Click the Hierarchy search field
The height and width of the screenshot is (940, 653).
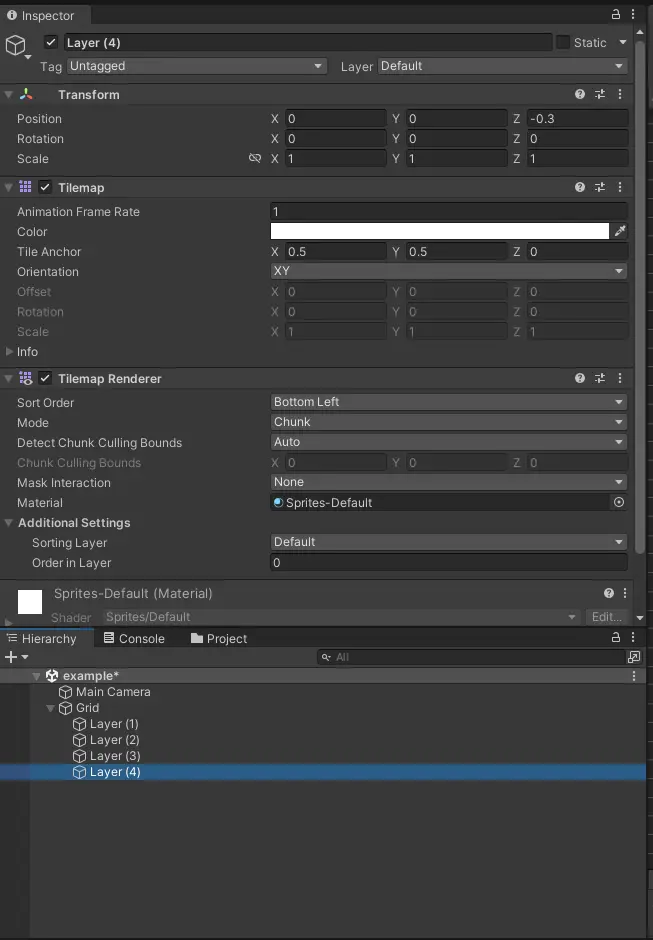click(x=471, y=657)
